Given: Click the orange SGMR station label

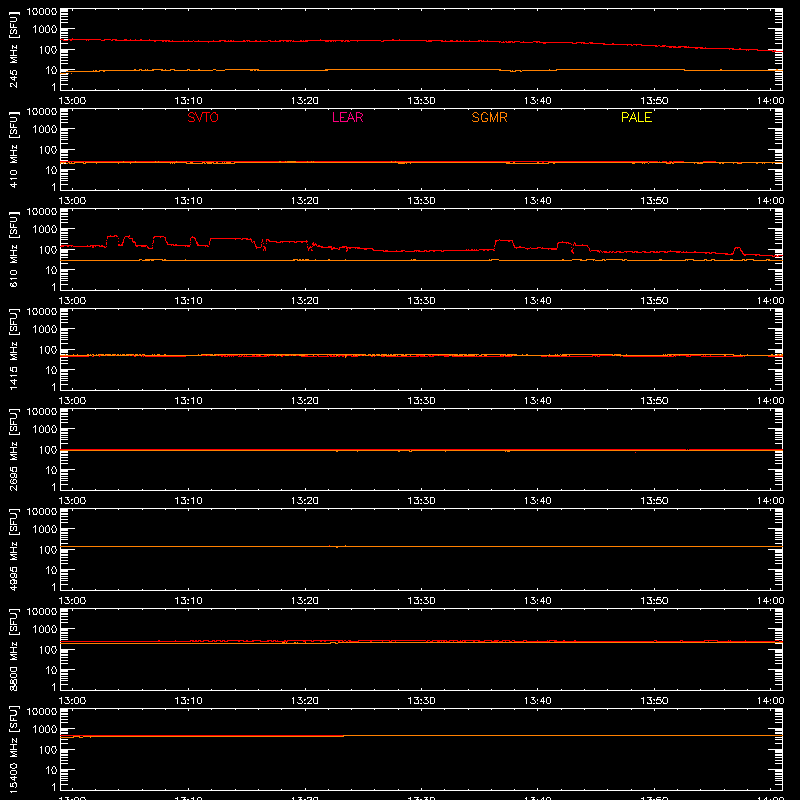Looking at the screenshot, I should pos(489,117).
